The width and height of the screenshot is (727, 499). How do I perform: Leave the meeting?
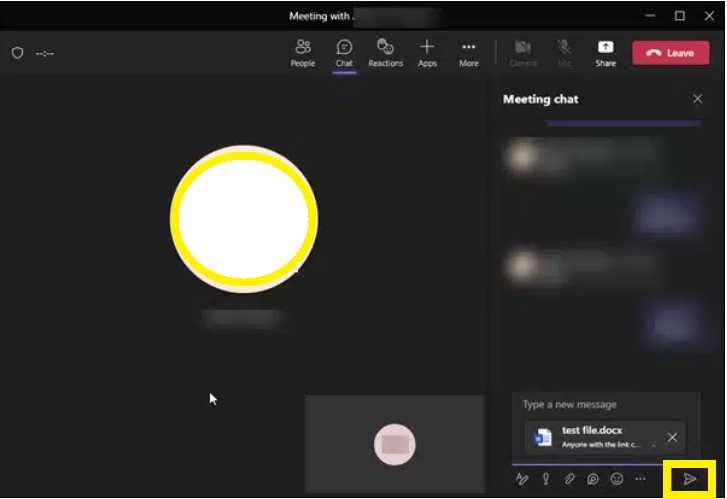point(670,53)
